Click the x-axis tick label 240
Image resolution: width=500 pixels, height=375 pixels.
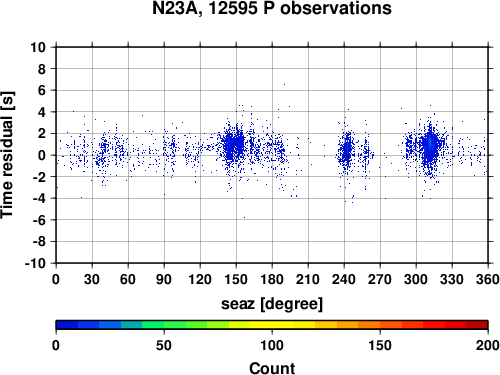[x=344, y=279]
